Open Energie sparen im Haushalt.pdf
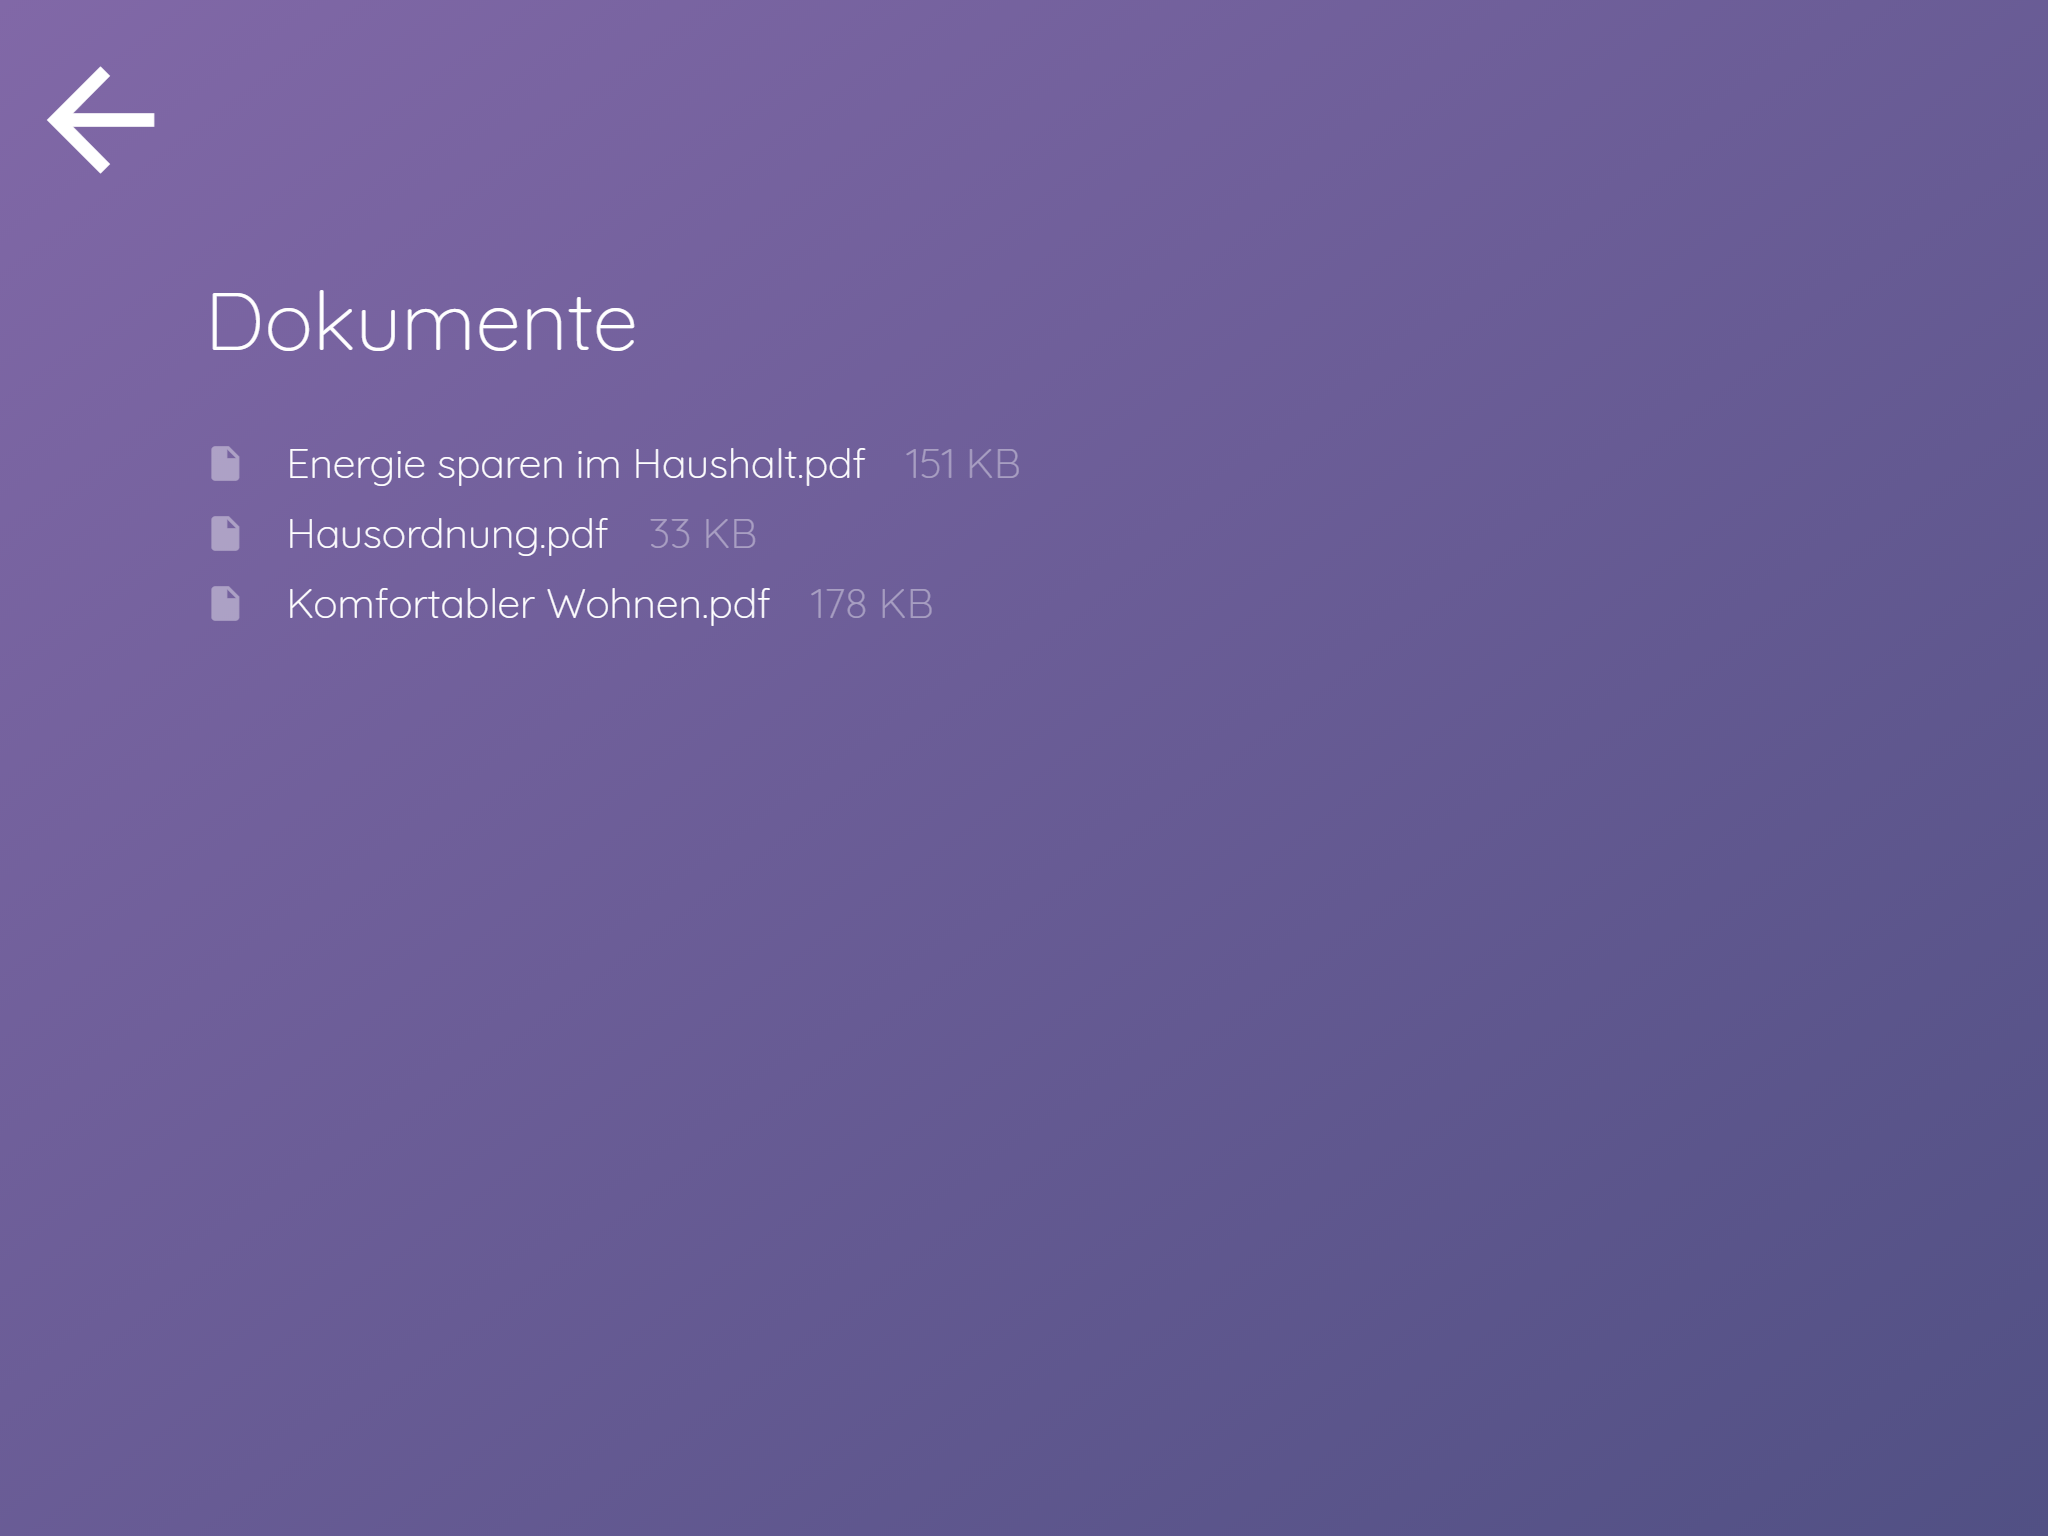 (x=576, y=465)
